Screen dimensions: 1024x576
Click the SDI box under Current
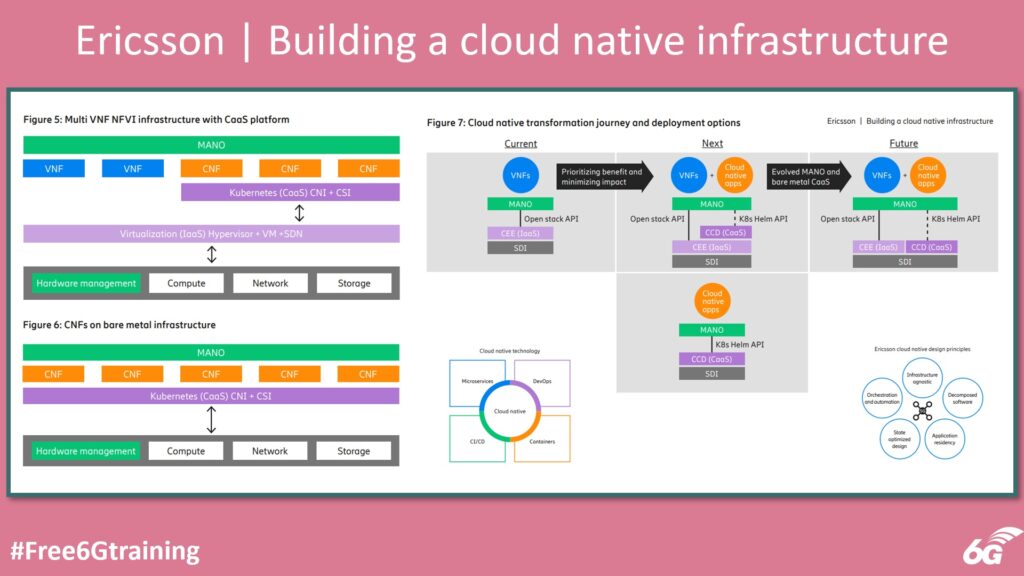point(520,248)
